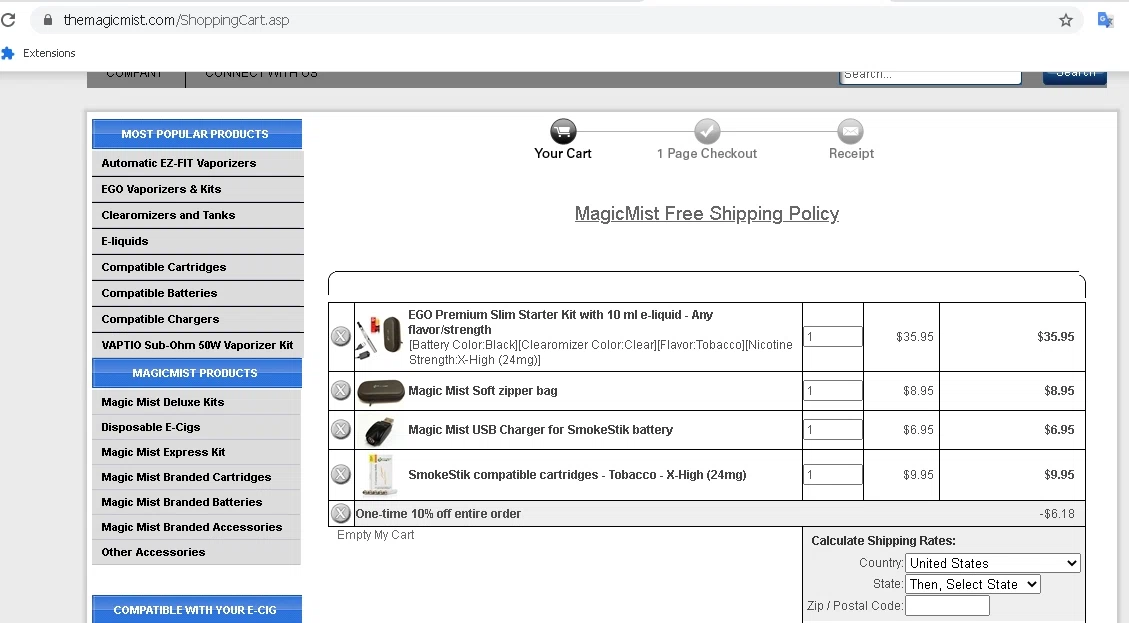Viewport: 1129px width, 623px height.
Task: Remove SmokeStik compatible cartridges item
Action: (x=341, y=475)
